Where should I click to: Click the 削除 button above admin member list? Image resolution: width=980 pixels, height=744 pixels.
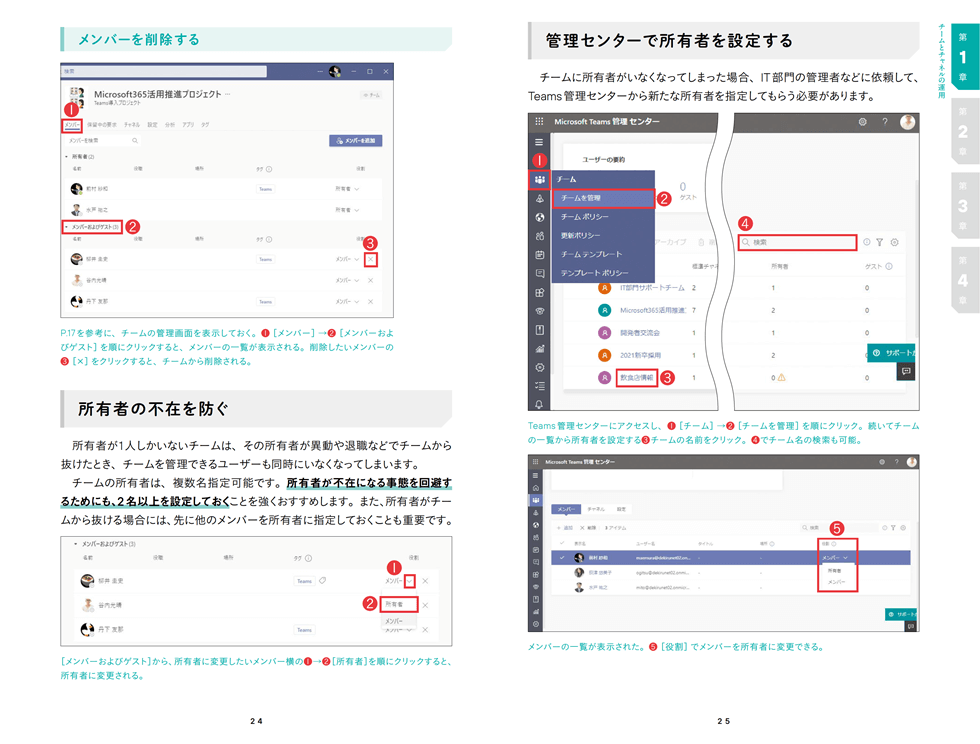coord(589,528)
